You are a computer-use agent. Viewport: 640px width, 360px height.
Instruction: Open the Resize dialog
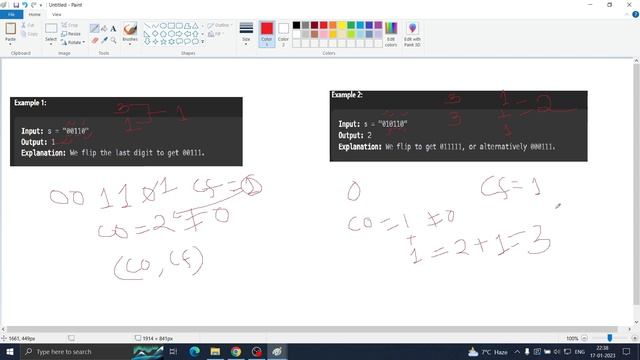point(71,34)
